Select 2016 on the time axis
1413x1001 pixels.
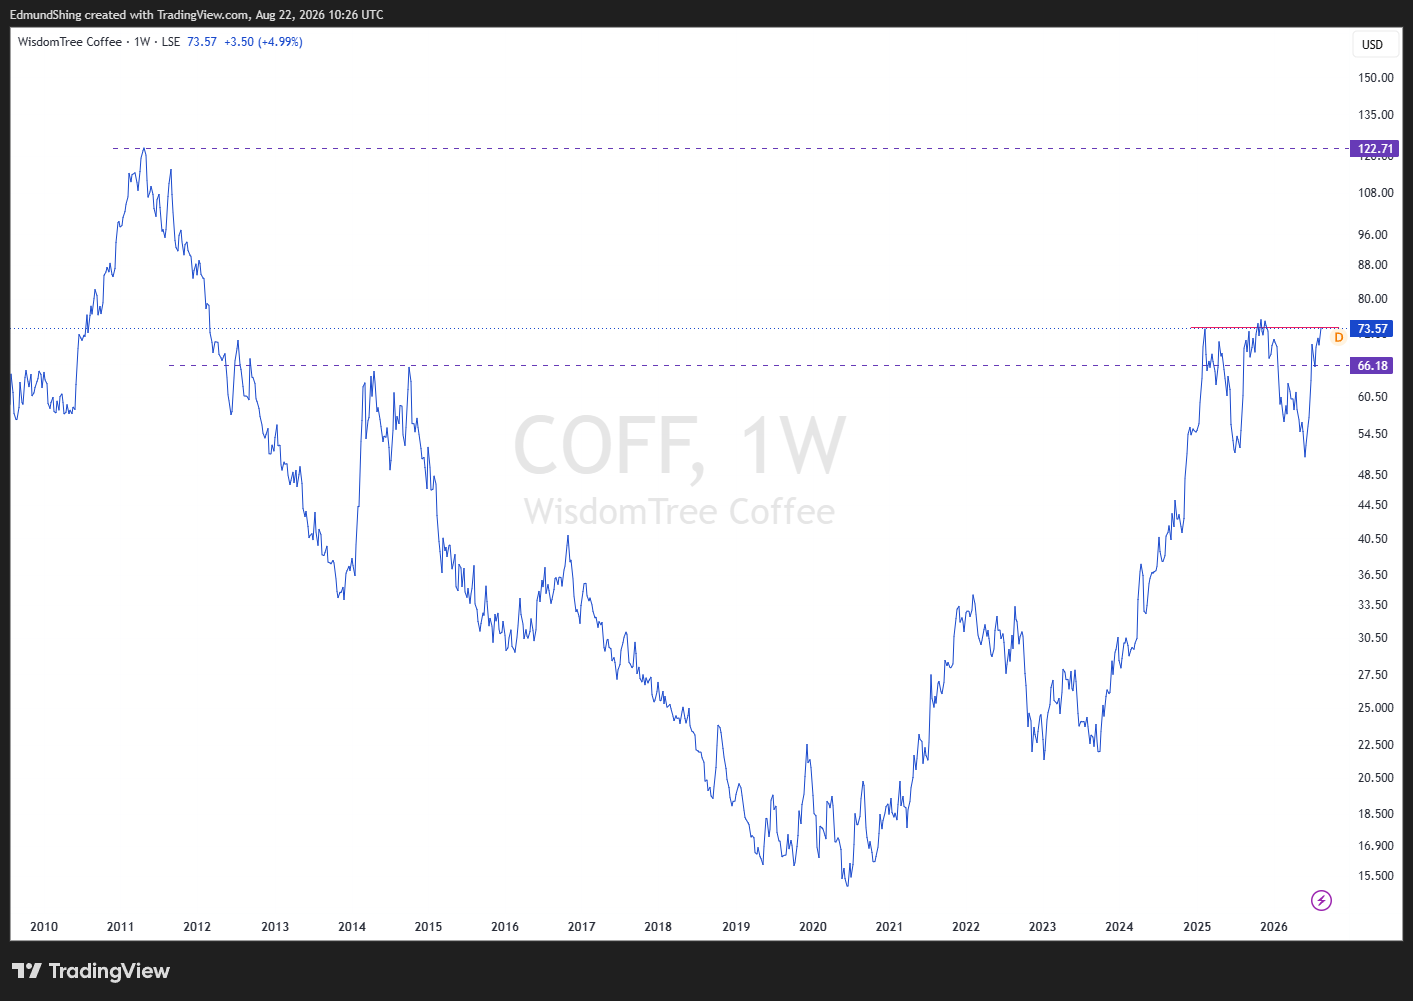[x=505, y=927]
